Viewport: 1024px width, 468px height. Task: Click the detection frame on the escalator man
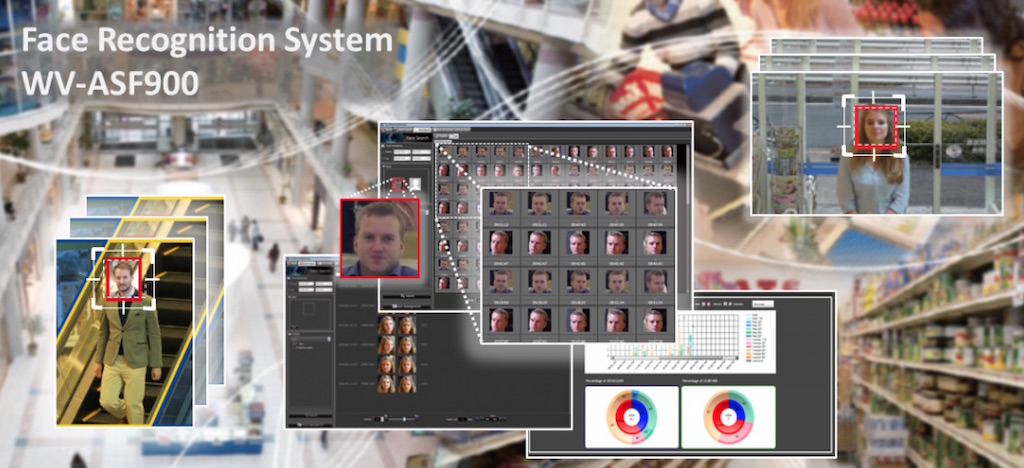[x=125, y=277]
